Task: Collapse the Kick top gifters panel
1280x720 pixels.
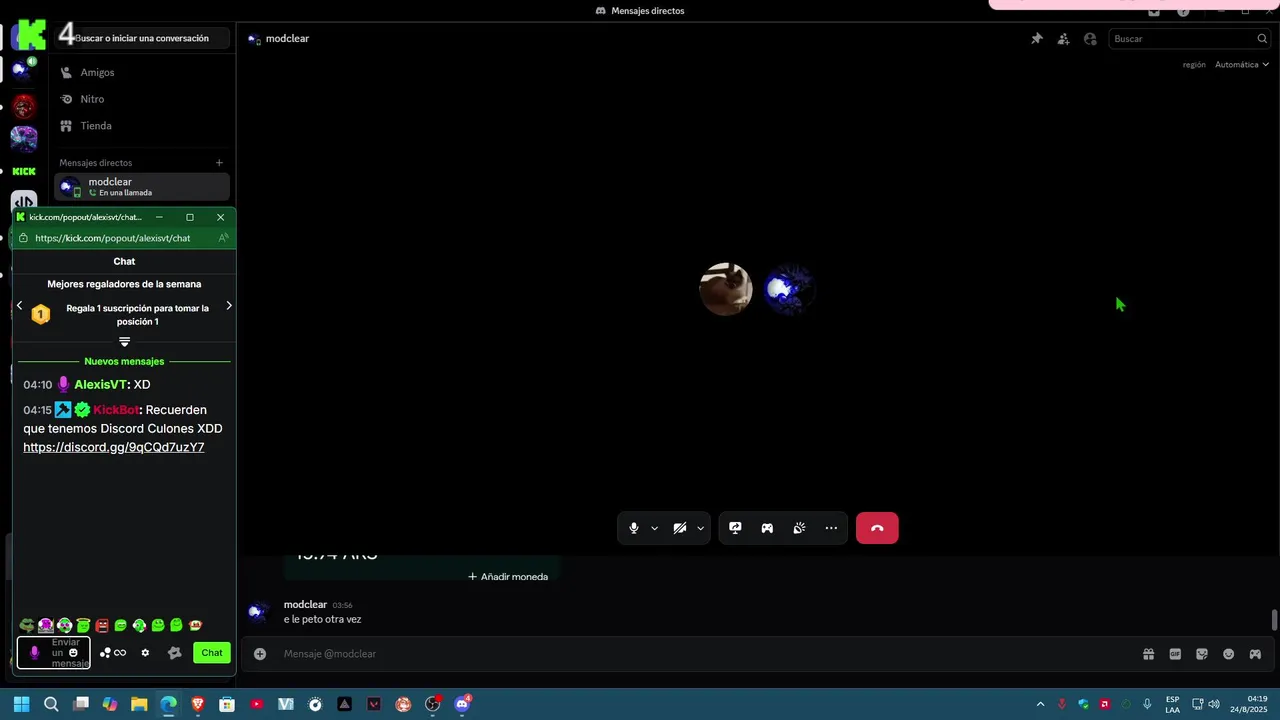Action: click(124, 342)
